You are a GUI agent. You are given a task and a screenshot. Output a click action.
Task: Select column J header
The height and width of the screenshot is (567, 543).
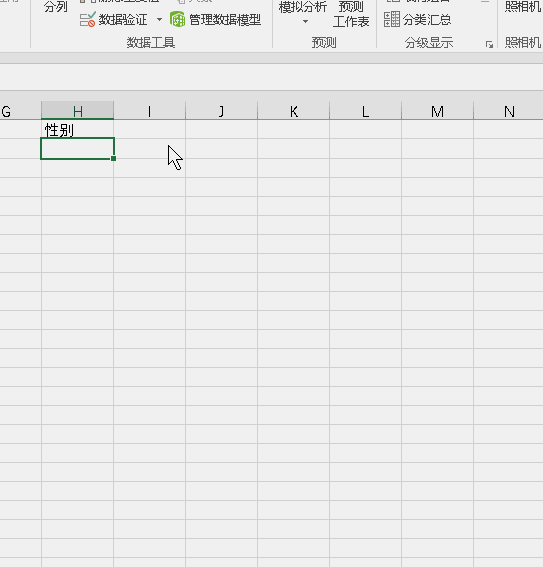221,111
